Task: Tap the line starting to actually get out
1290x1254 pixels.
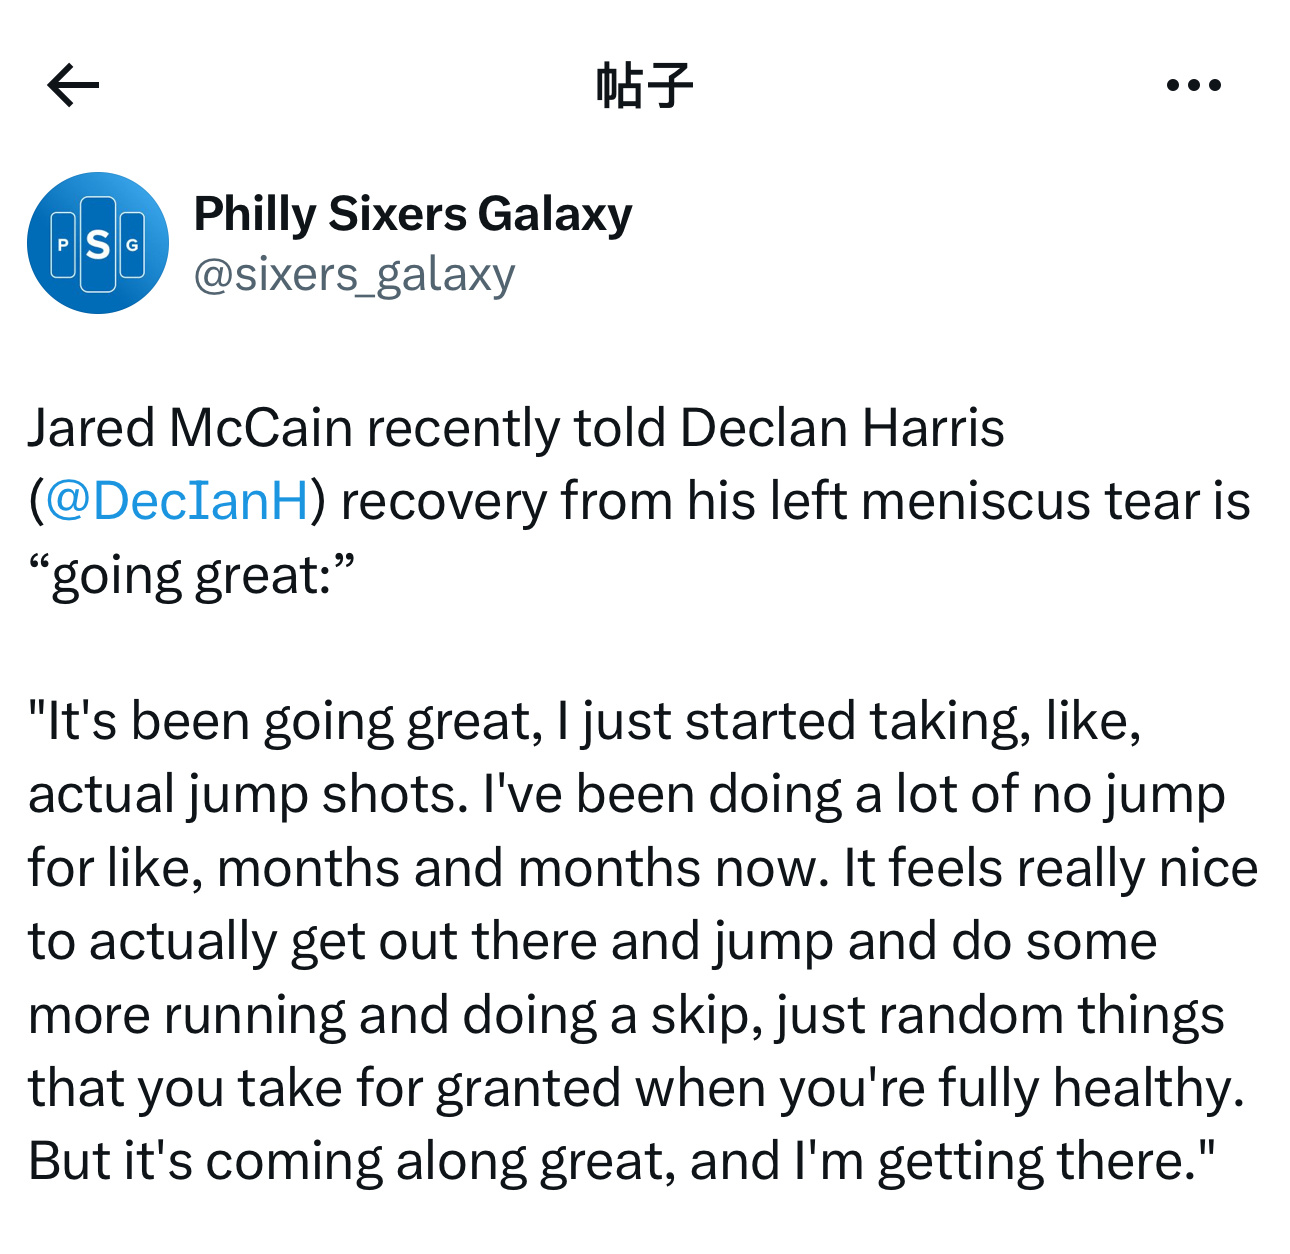Action: (x=592, y=942)
